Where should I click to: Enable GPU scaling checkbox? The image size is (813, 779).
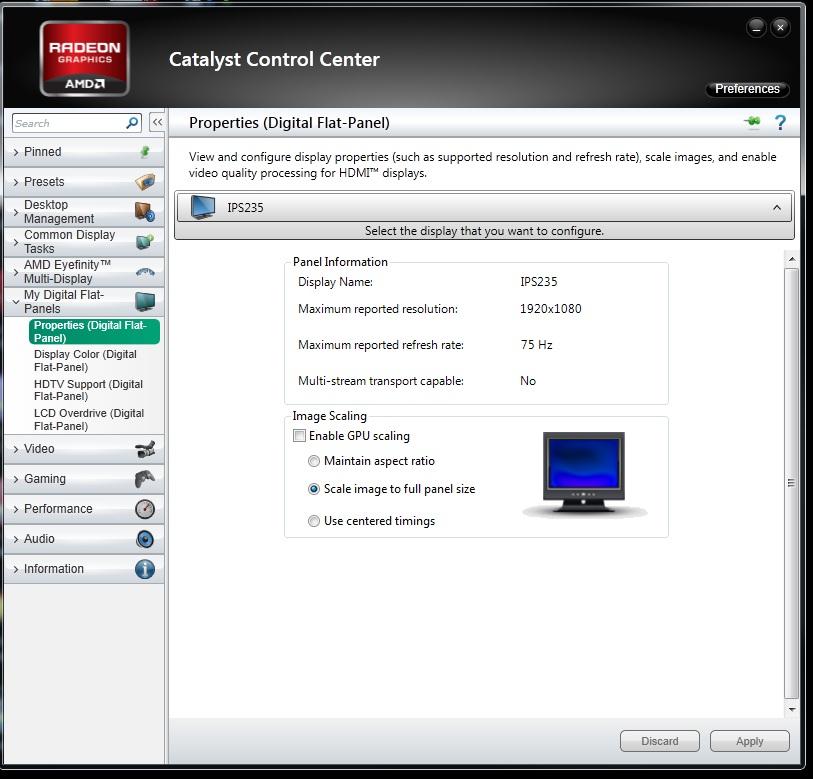[299, 436]
